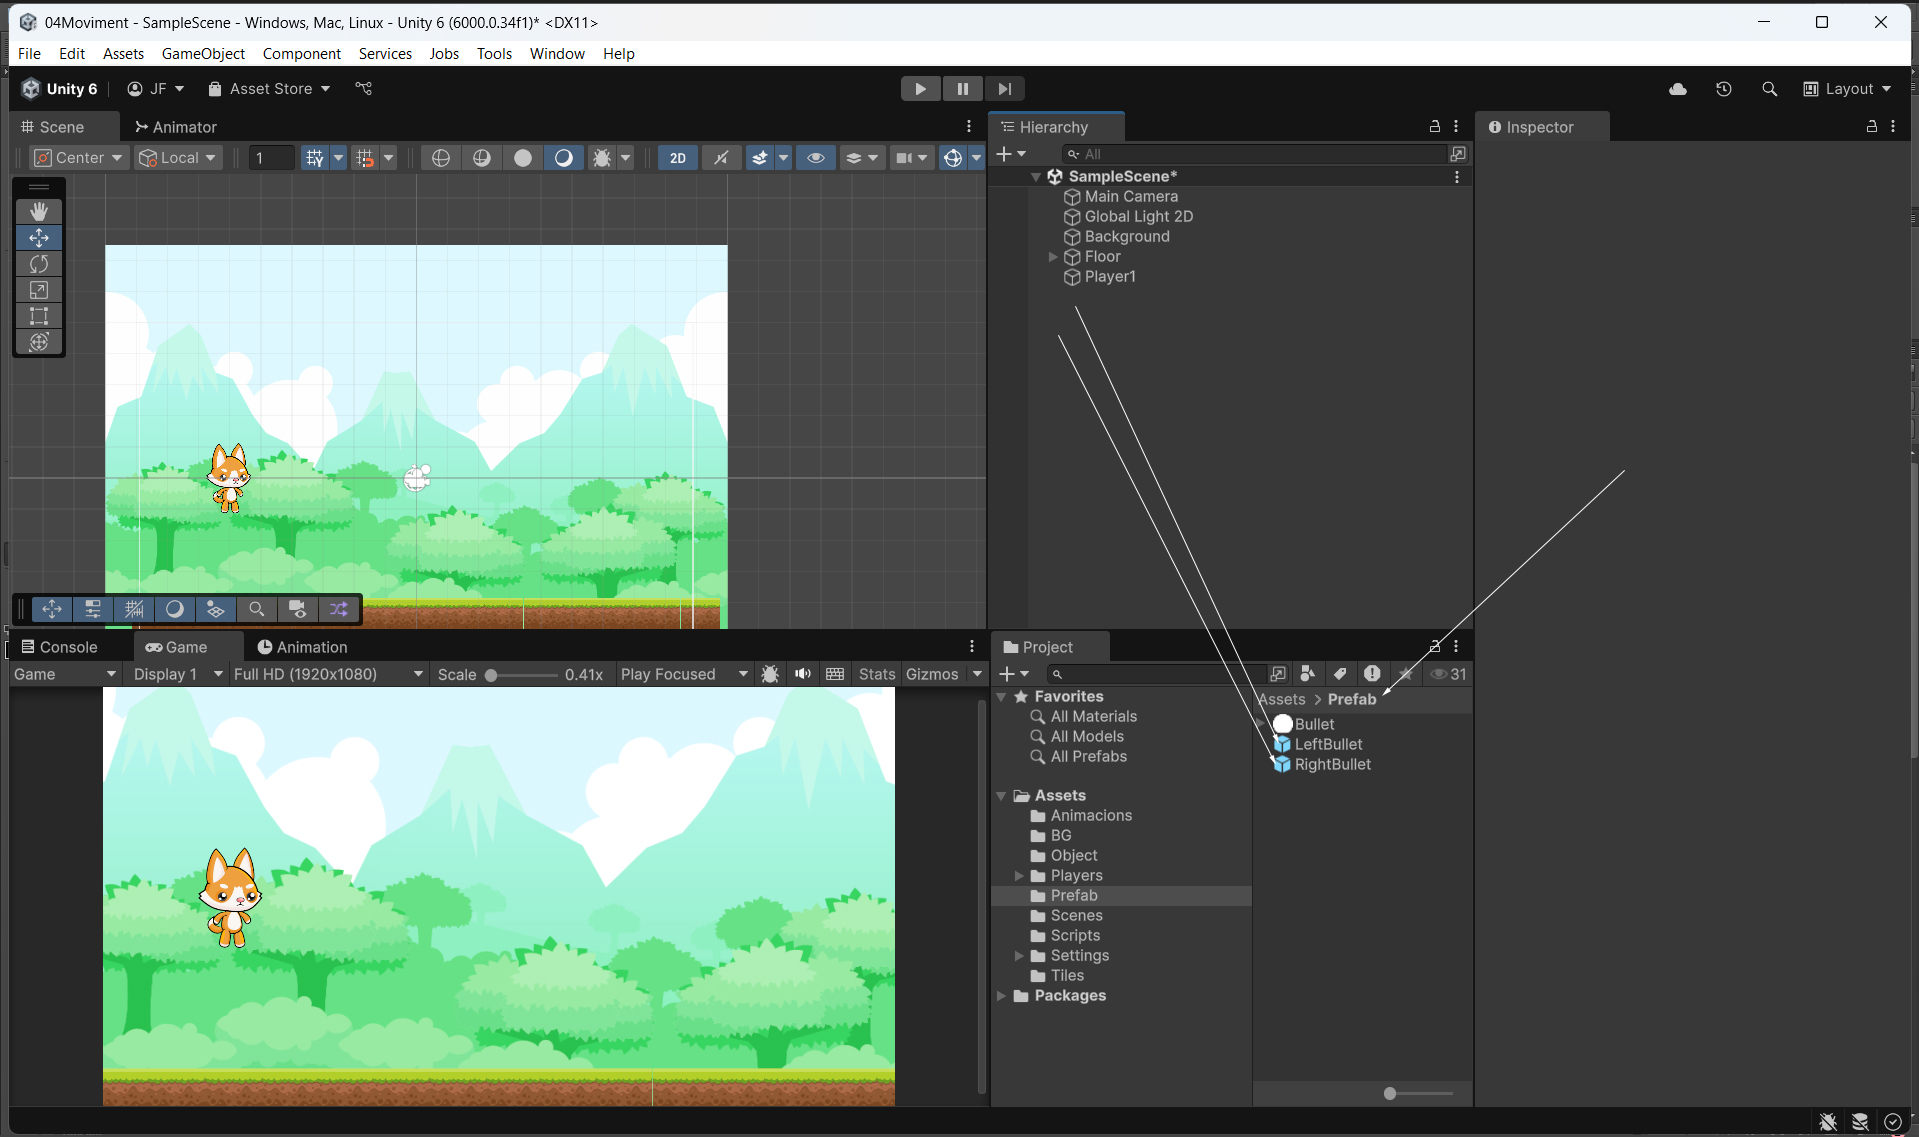Select the Hand tool in Scene toolbar
This screenshot has width=1919, height=1137.
click(x=39, y=211)
